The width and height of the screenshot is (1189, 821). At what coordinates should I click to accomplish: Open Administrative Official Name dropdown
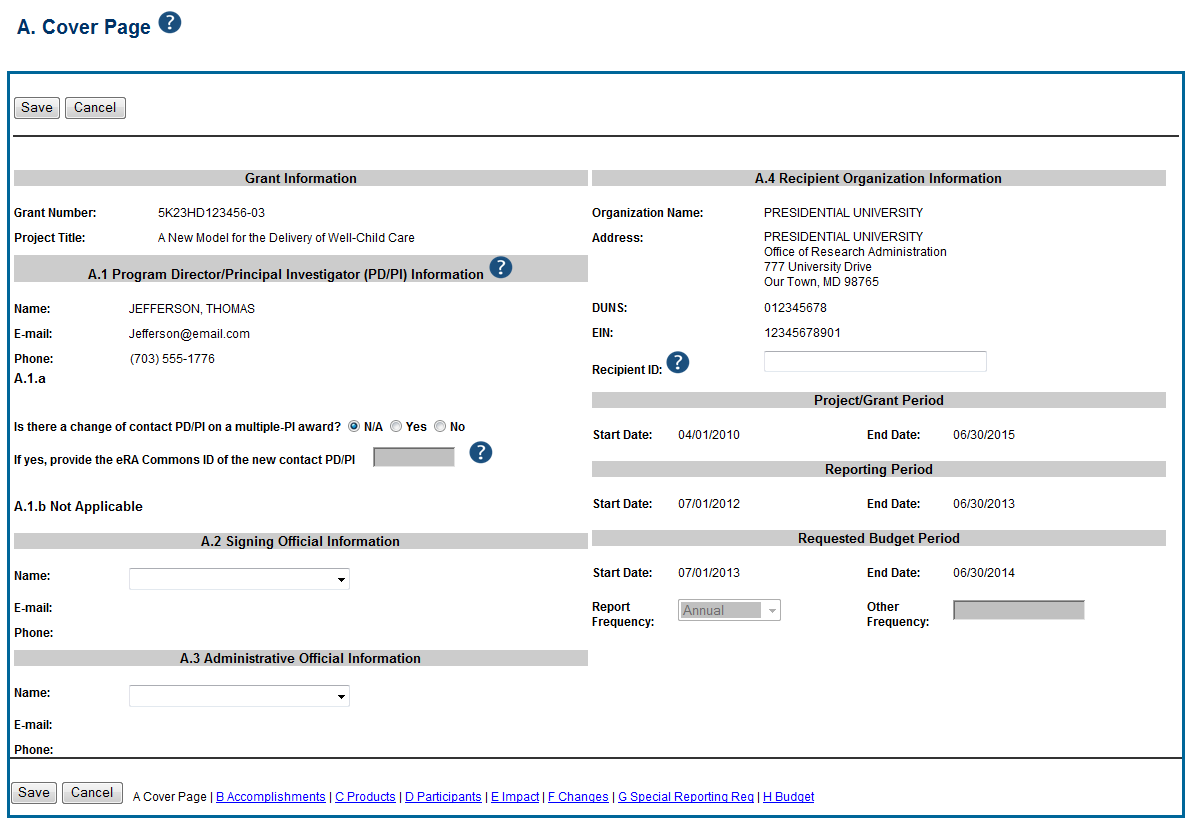[239, 696]
